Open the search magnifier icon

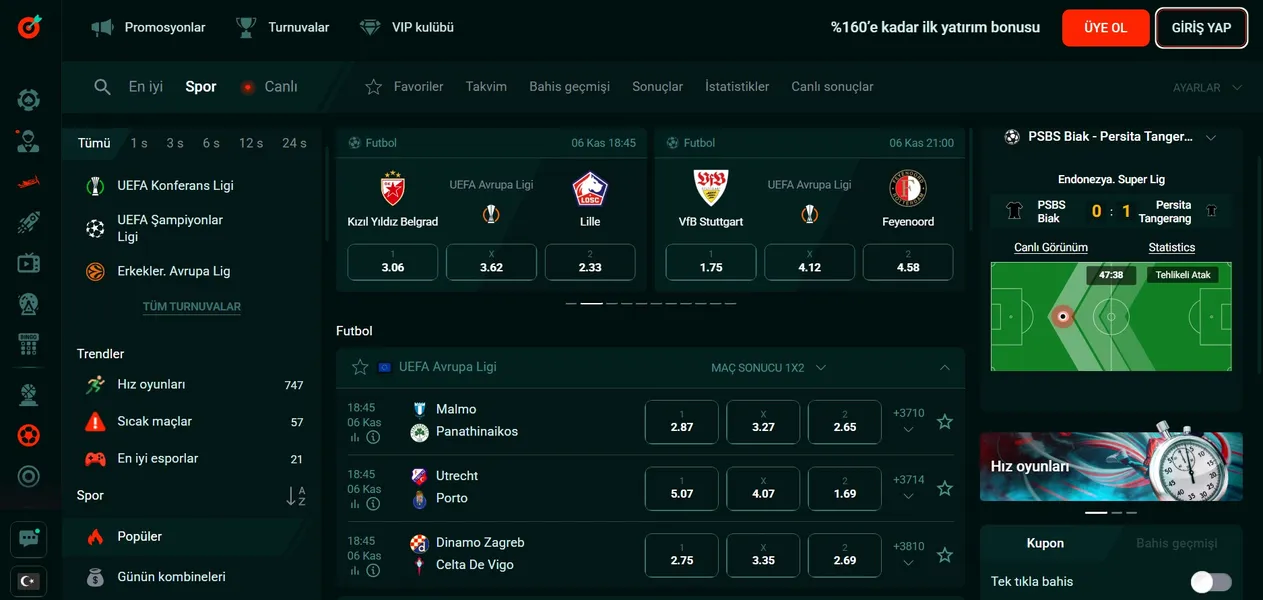coord(102,87)
